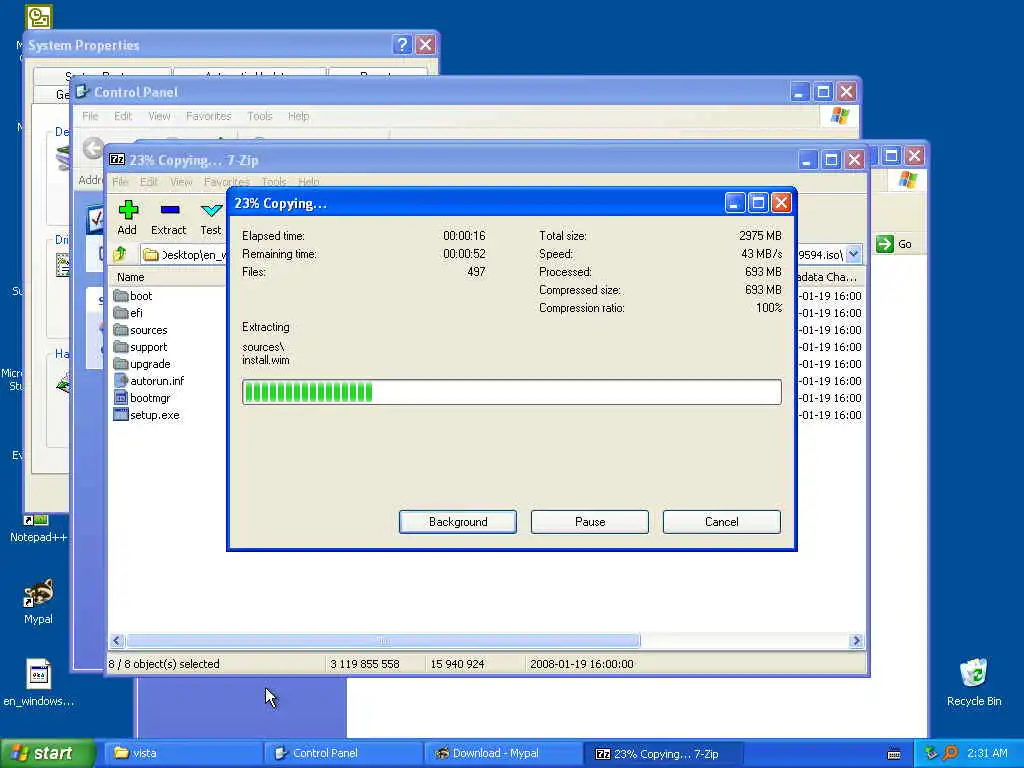Select the support folder icon
The width and height of the screenshot is (1024, 768).
[121, 347]
